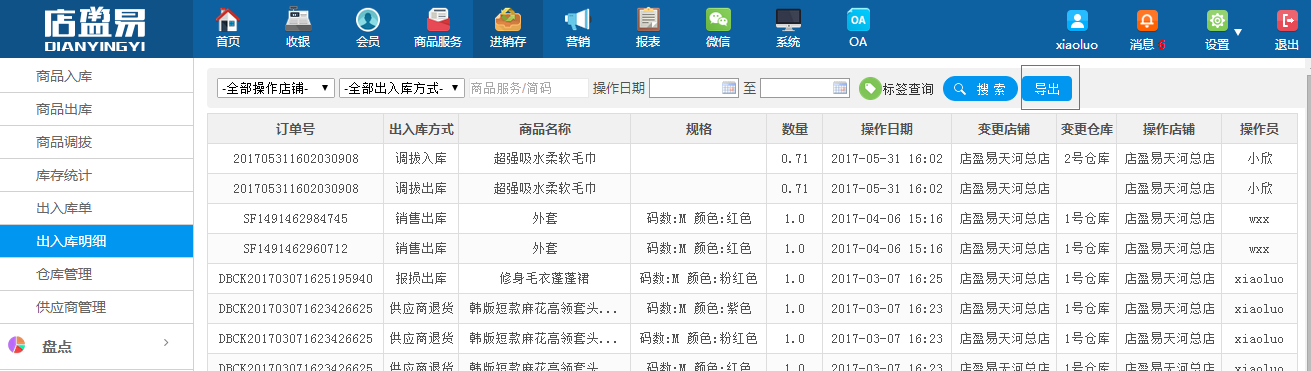Screen dimensions: 1311x371
Task: Click the 标签查询 link text
Action: point(908,89)
